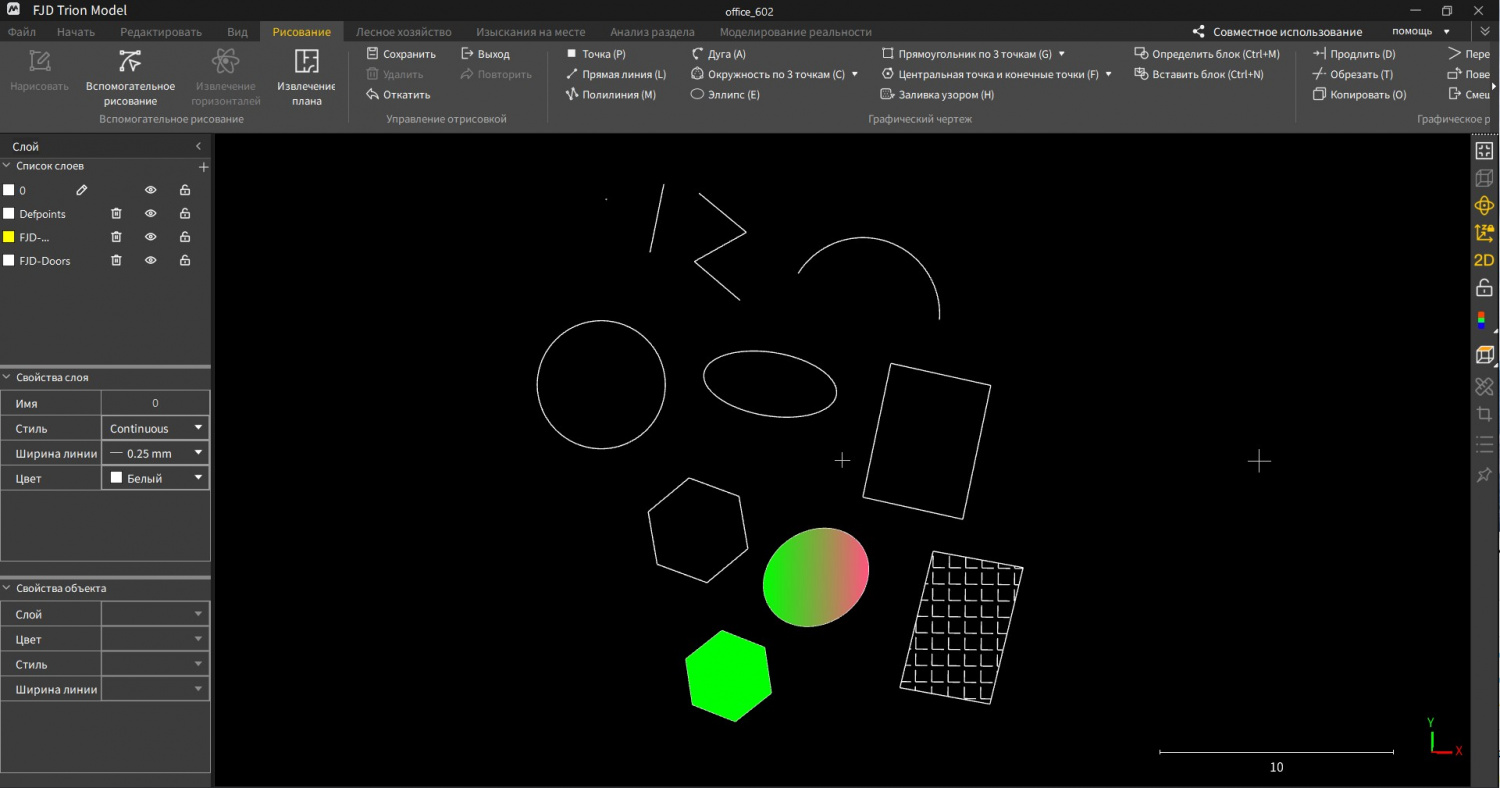Add a new layer with plus icon

[x=203, y=167]
